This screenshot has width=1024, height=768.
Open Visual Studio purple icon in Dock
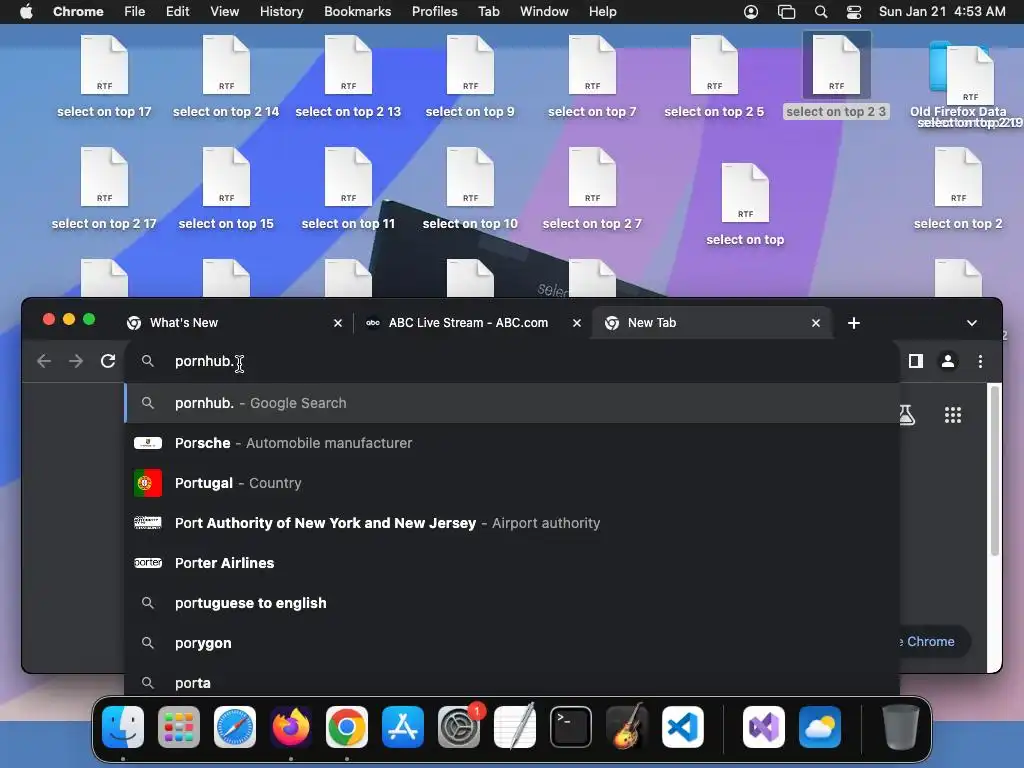pyautogui.click(x=764, y=727)
